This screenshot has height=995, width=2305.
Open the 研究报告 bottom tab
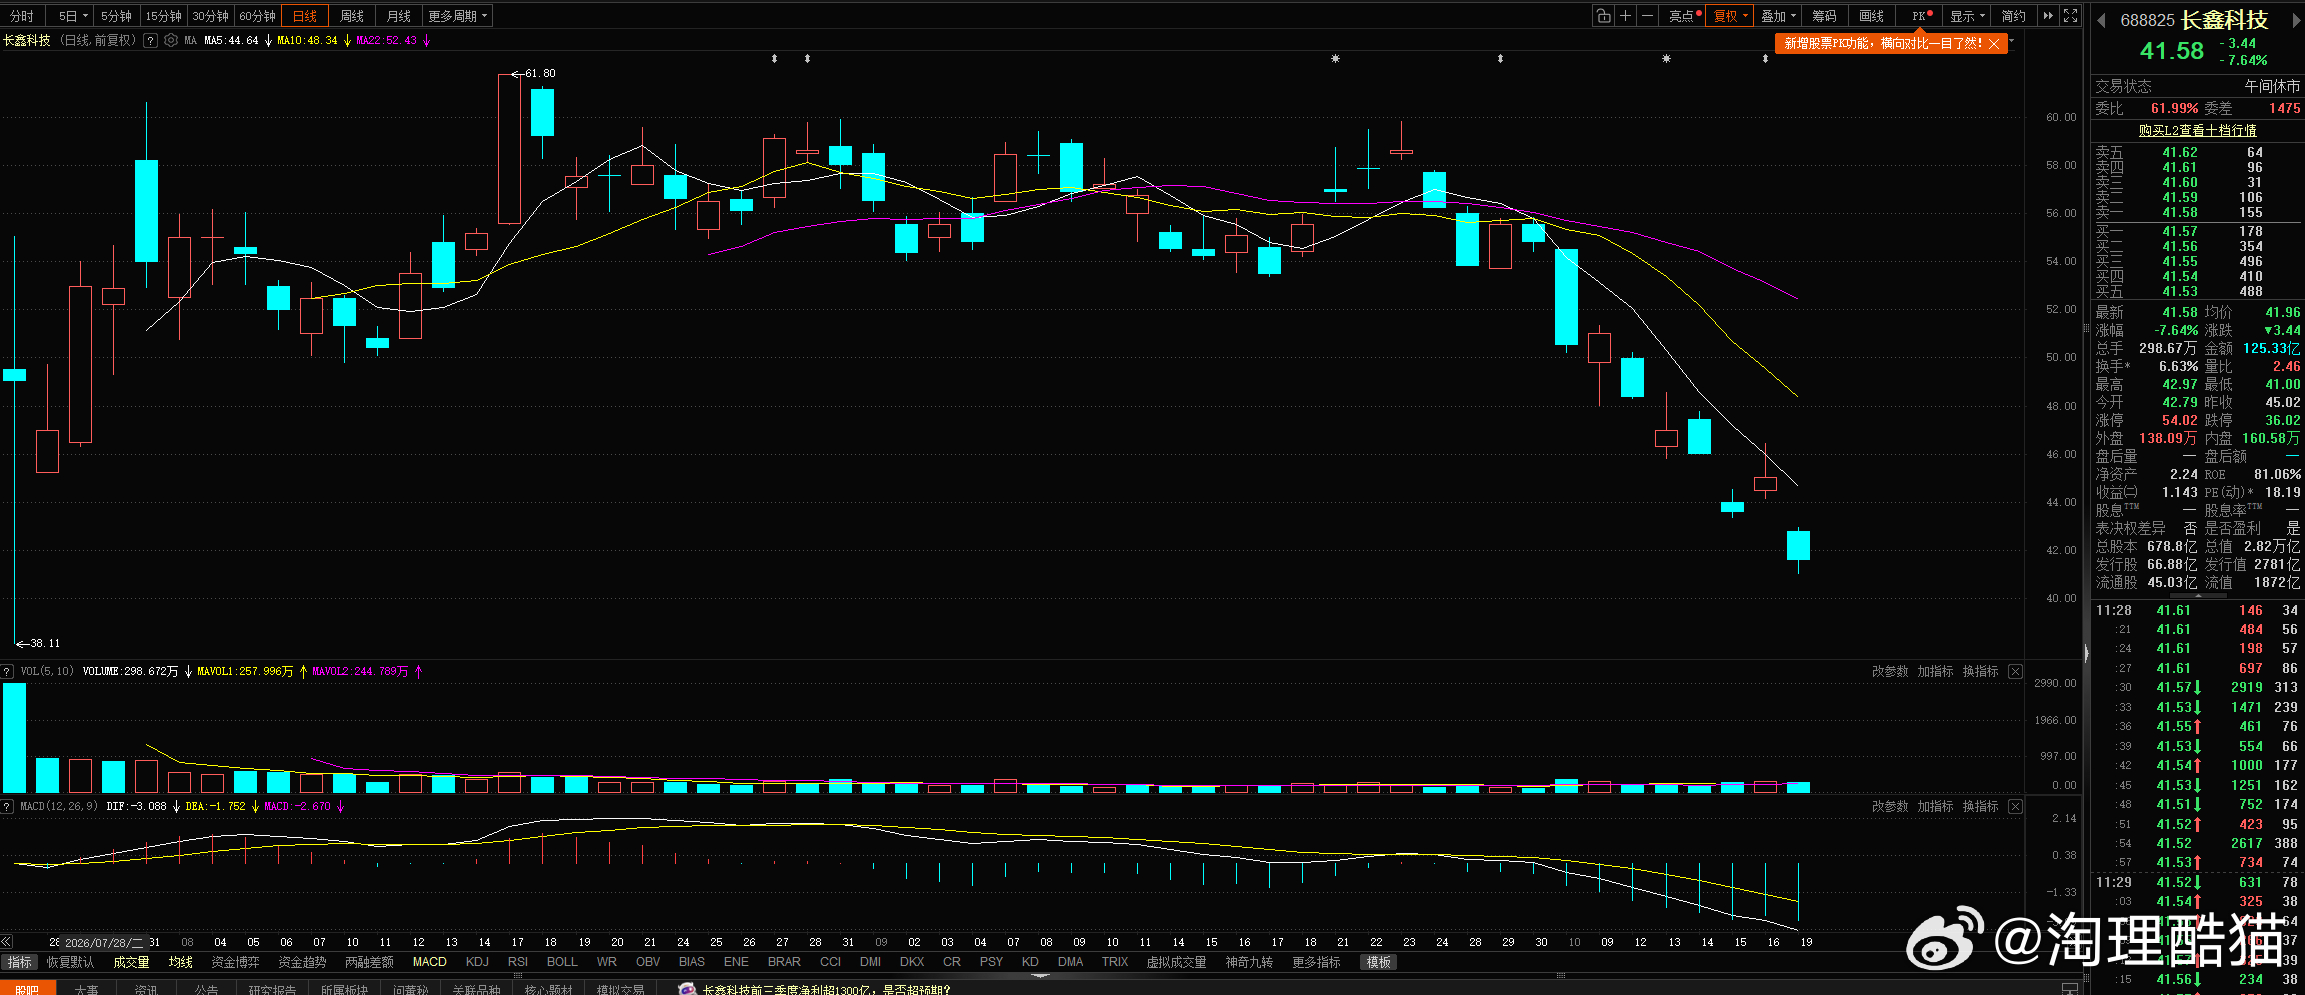tap(272, 989)
